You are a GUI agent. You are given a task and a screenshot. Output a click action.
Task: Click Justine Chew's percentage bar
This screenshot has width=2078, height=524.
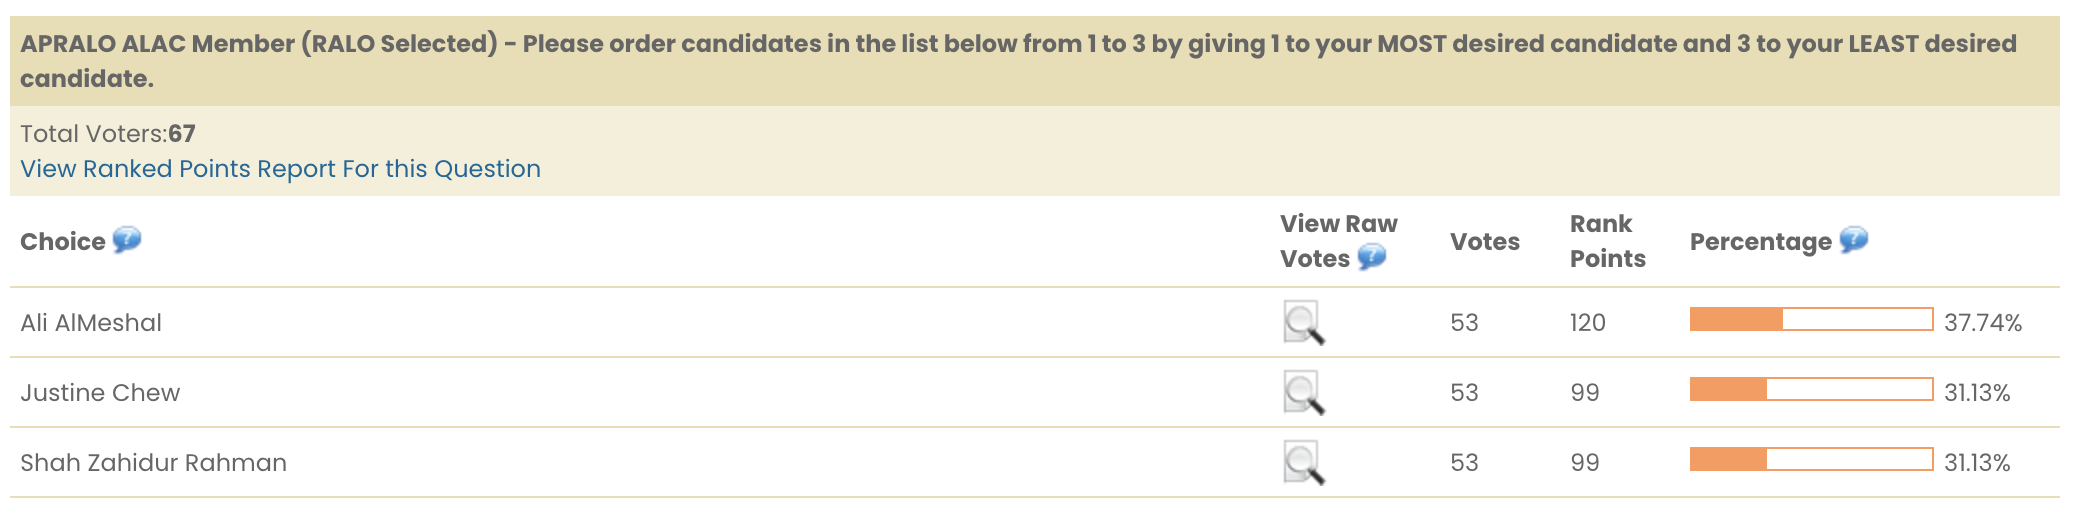(1810, 390)
